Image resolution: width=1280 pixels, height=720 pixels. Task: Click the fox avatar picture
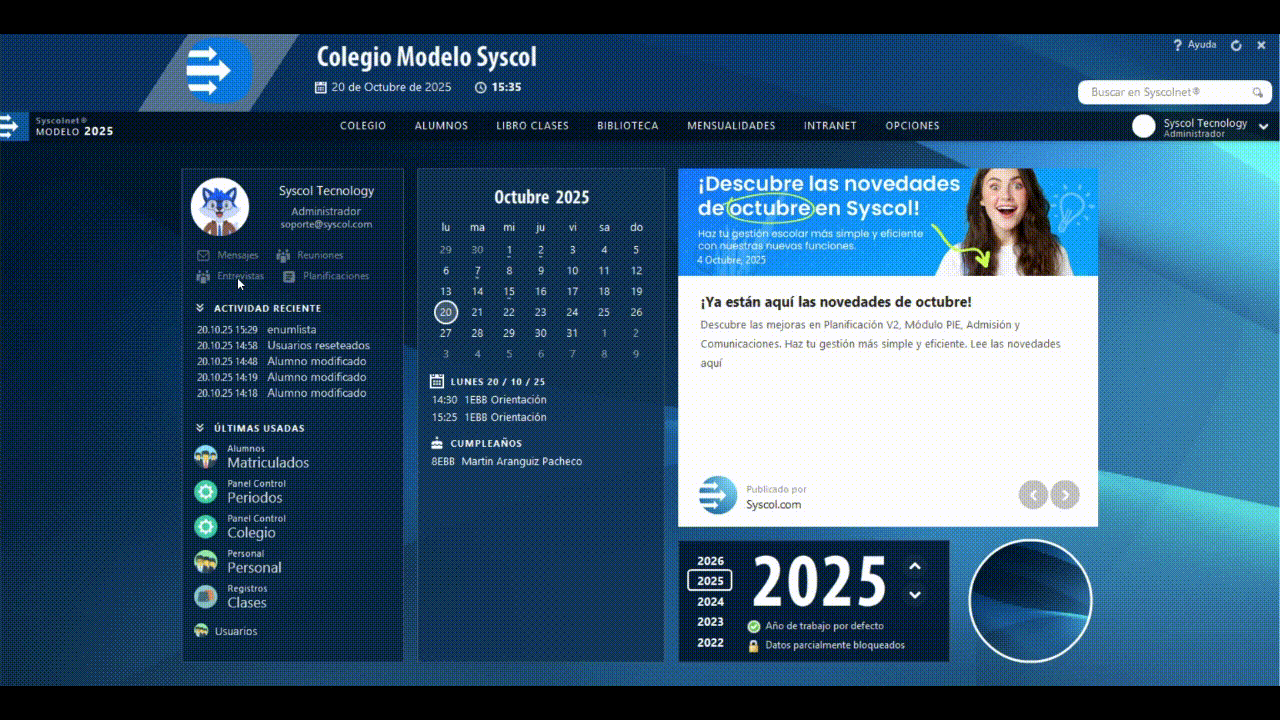(x=220, y=207)
